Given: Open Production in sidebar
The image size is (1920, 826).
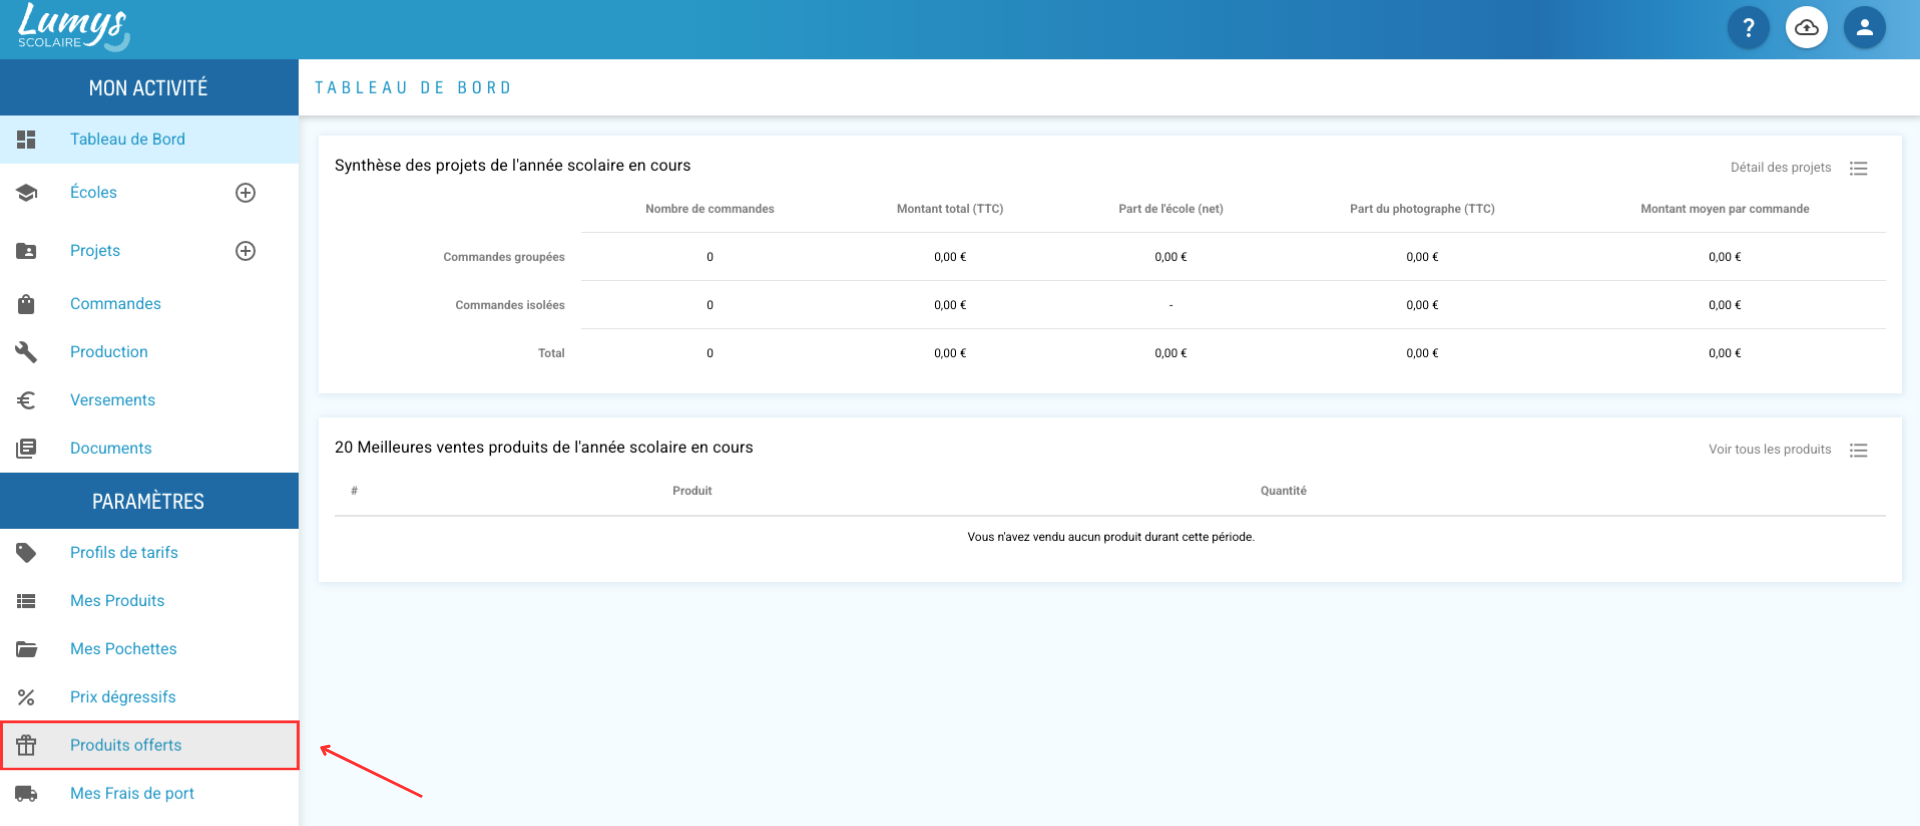Looking at the screenshot, I should coord(150,352).
